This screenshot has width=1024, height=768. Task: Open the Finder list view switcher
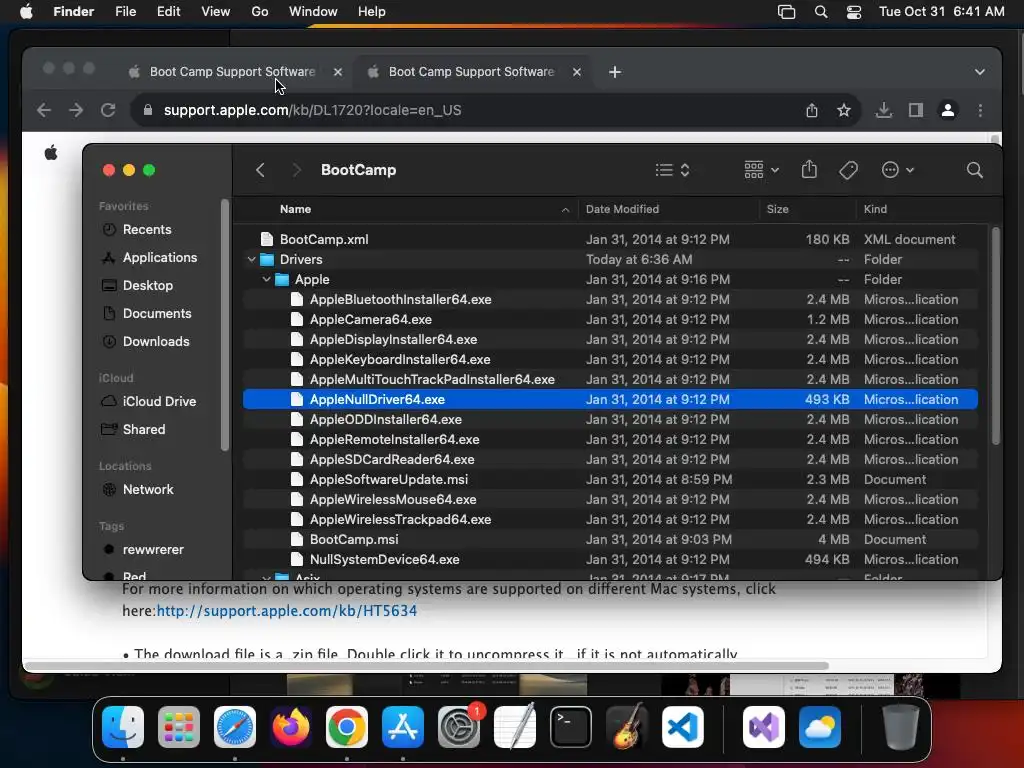[672, 170]
